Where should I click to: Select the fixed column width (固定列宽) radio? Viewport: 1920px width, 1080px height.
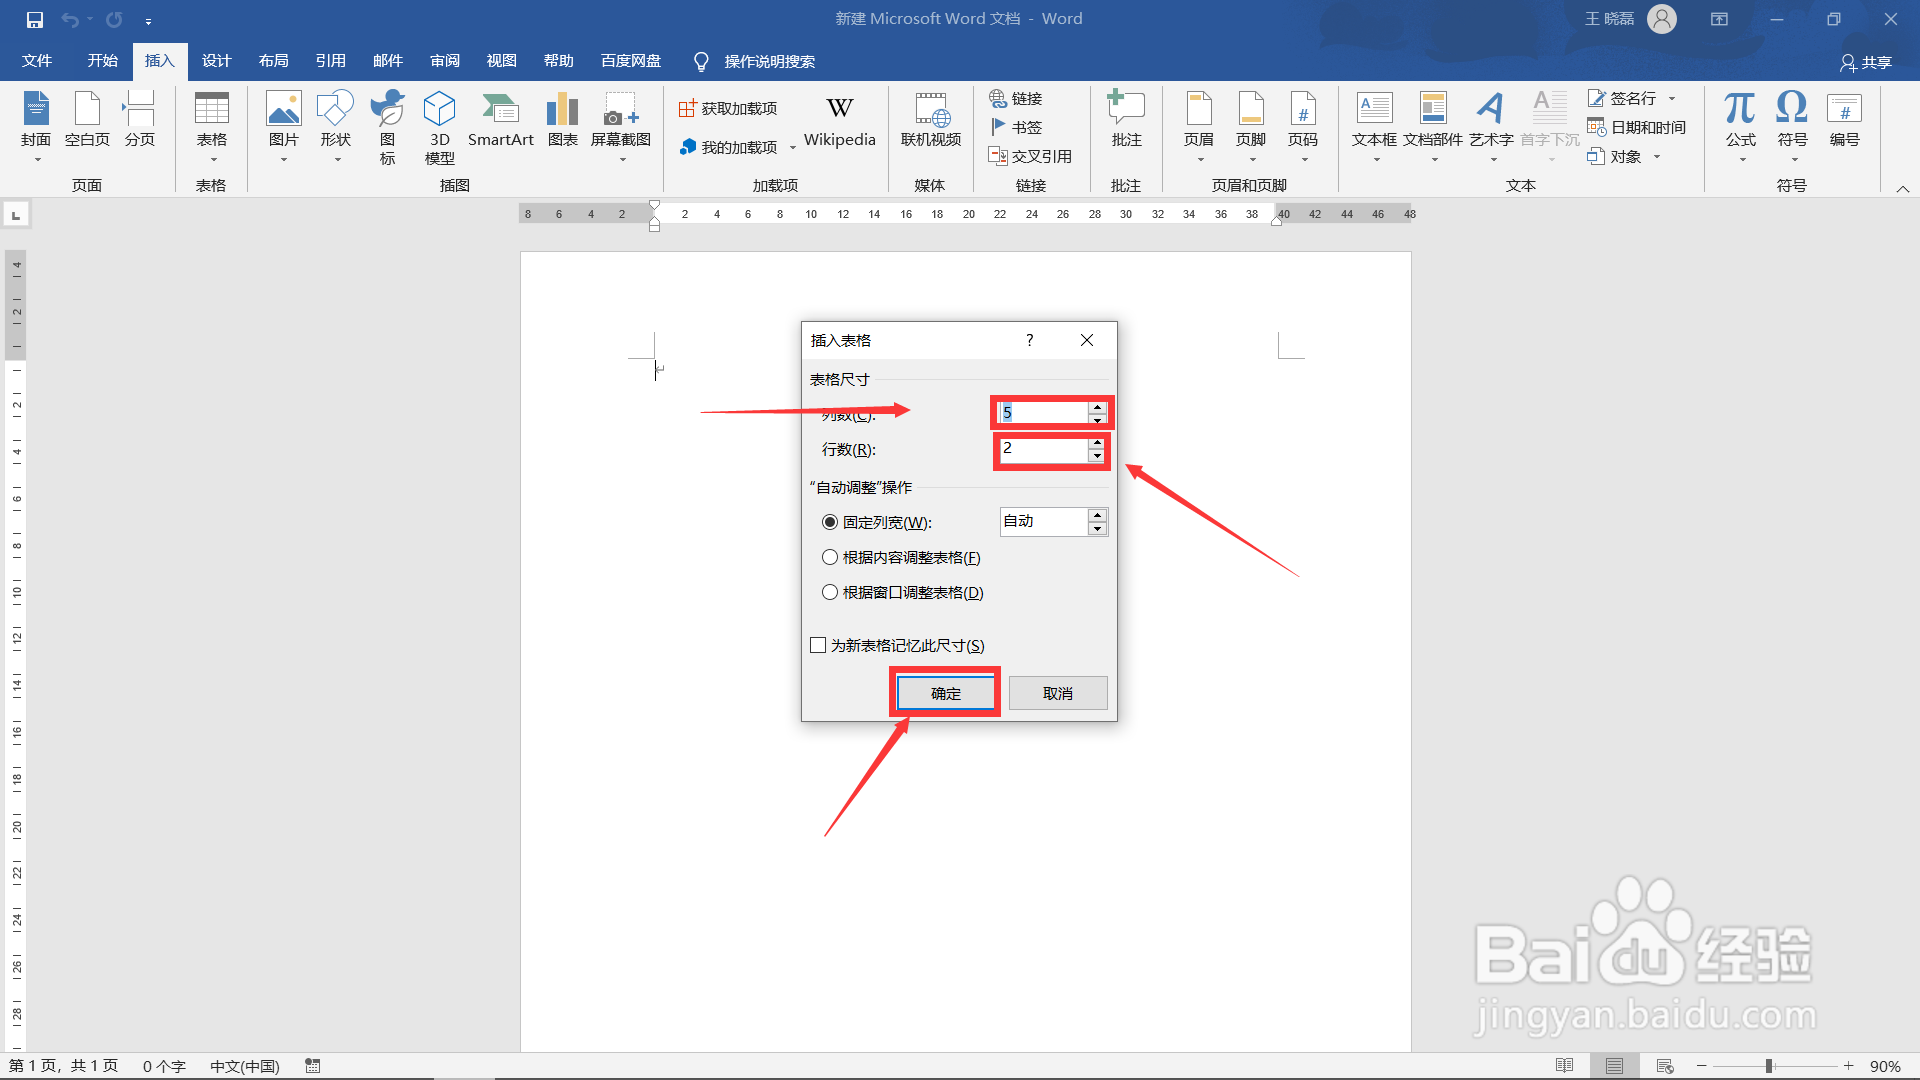point(830,522)
